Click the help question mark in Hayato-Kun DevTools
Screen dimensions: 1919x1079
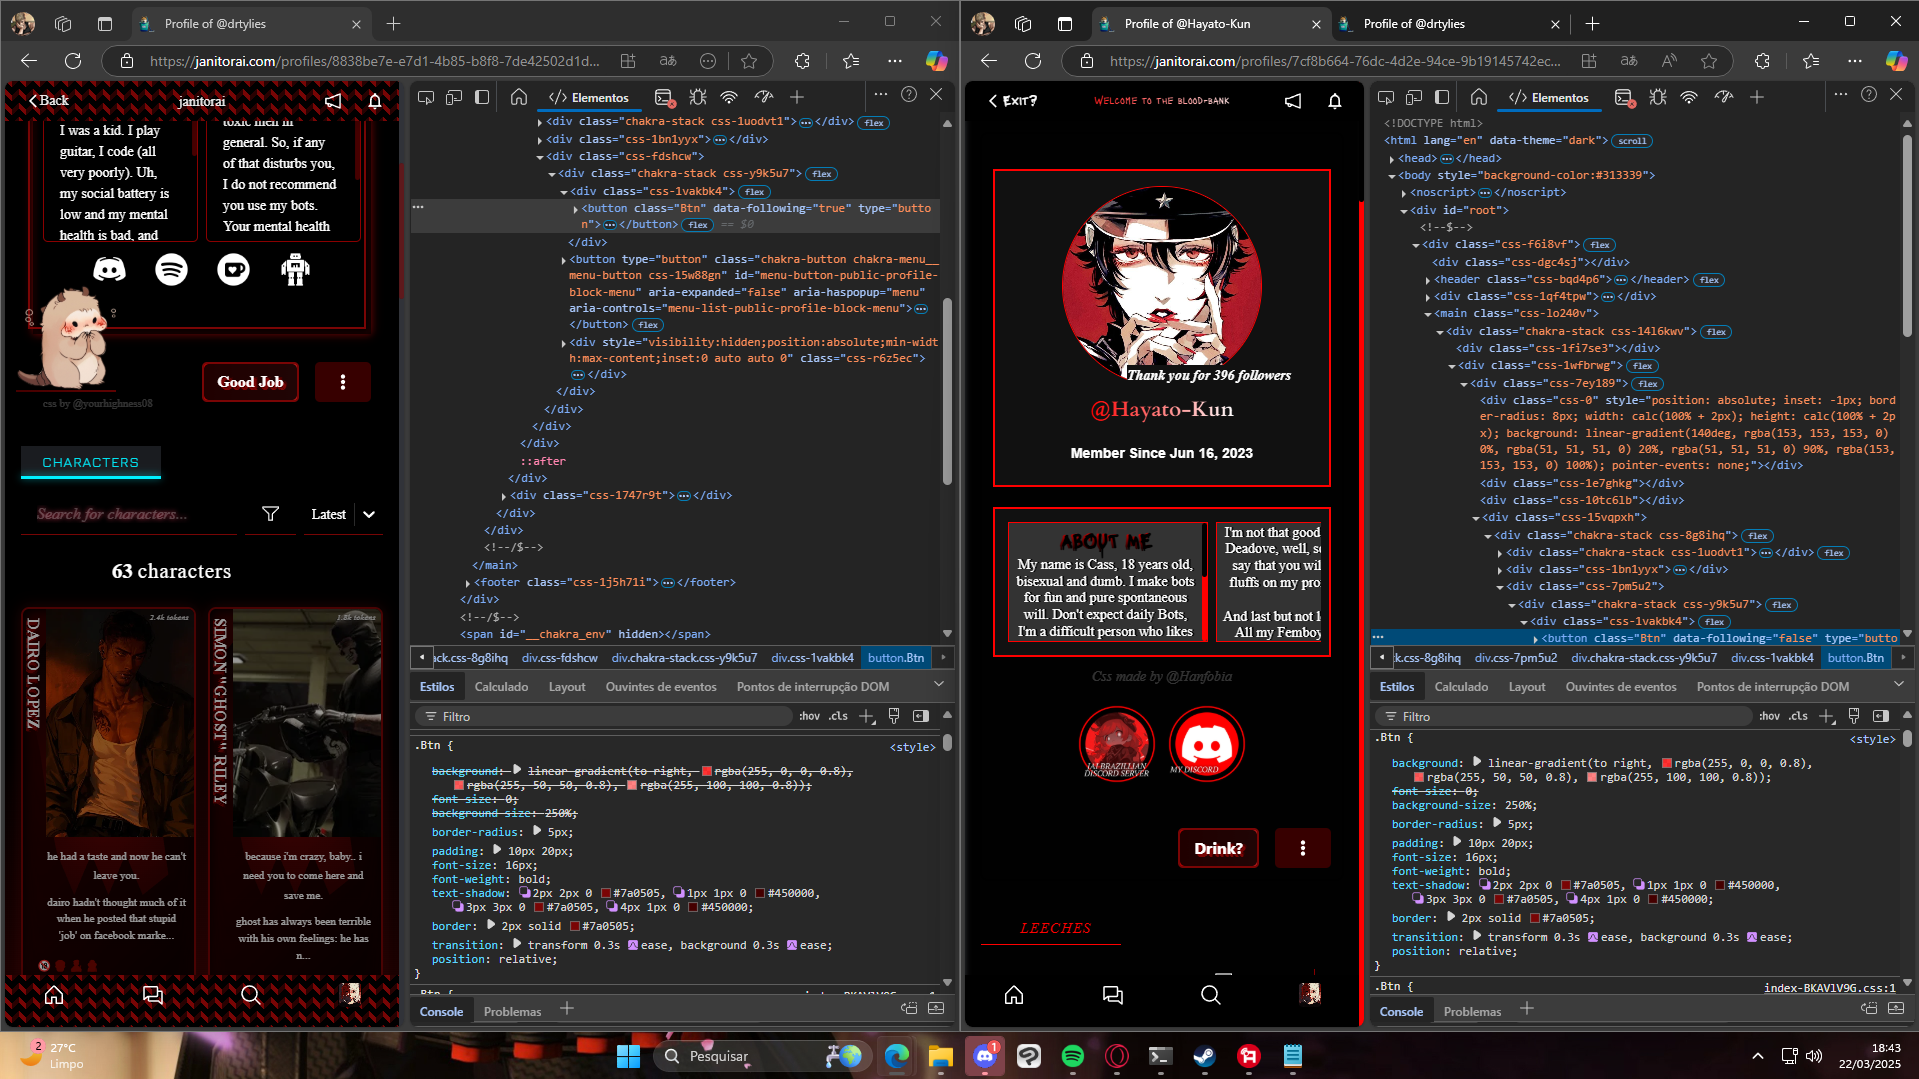point(1869,94)
